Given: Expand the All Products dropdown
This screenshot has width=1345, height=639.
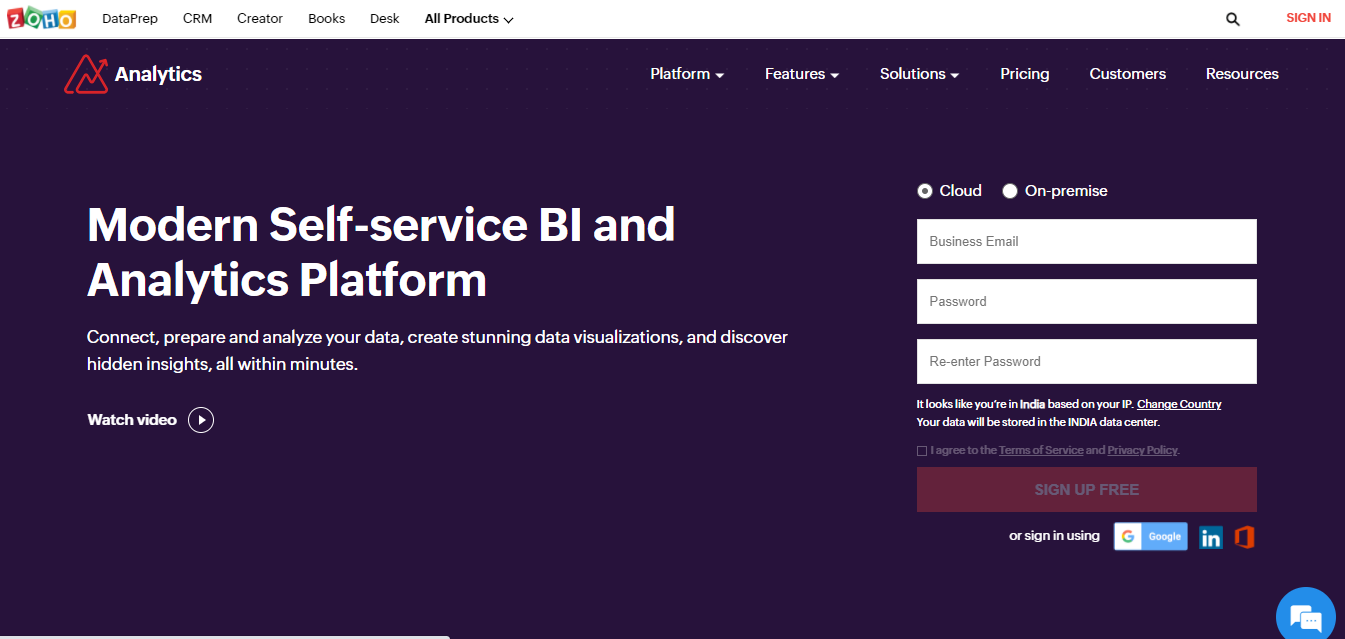Looking at the screenshot, I should (x=469, y=18).
